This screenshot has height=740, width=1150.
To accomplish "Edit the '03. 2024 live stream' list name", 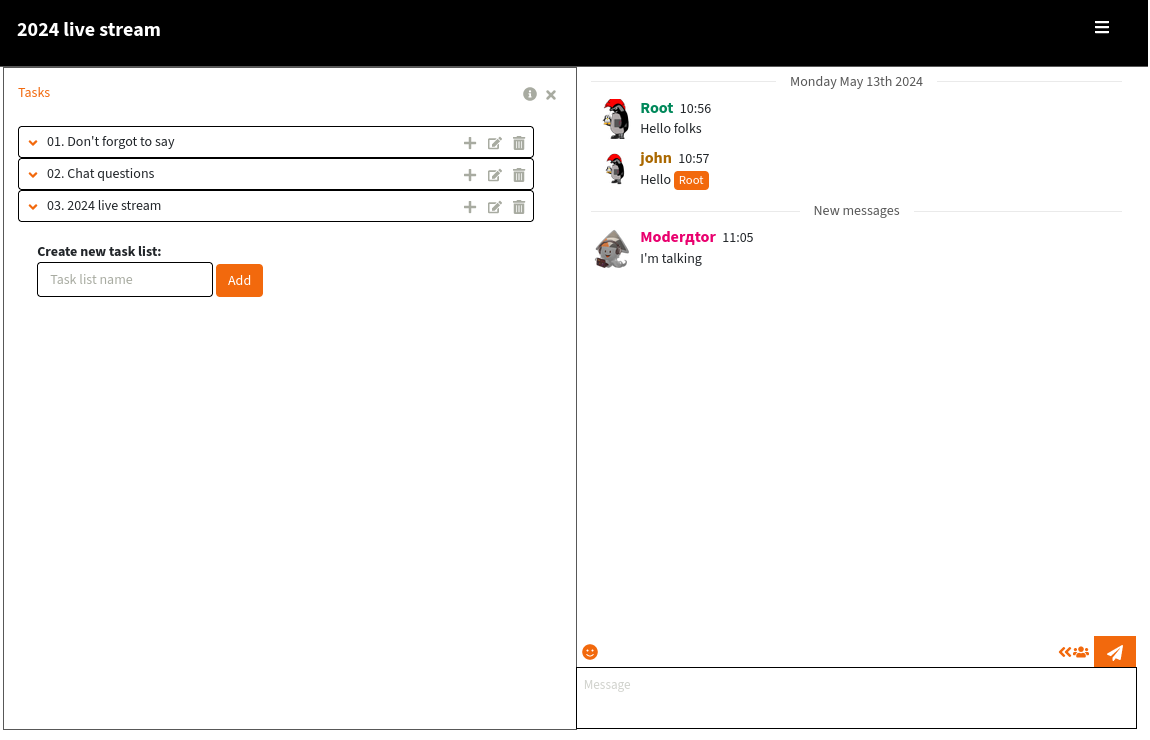I will 494,207.
